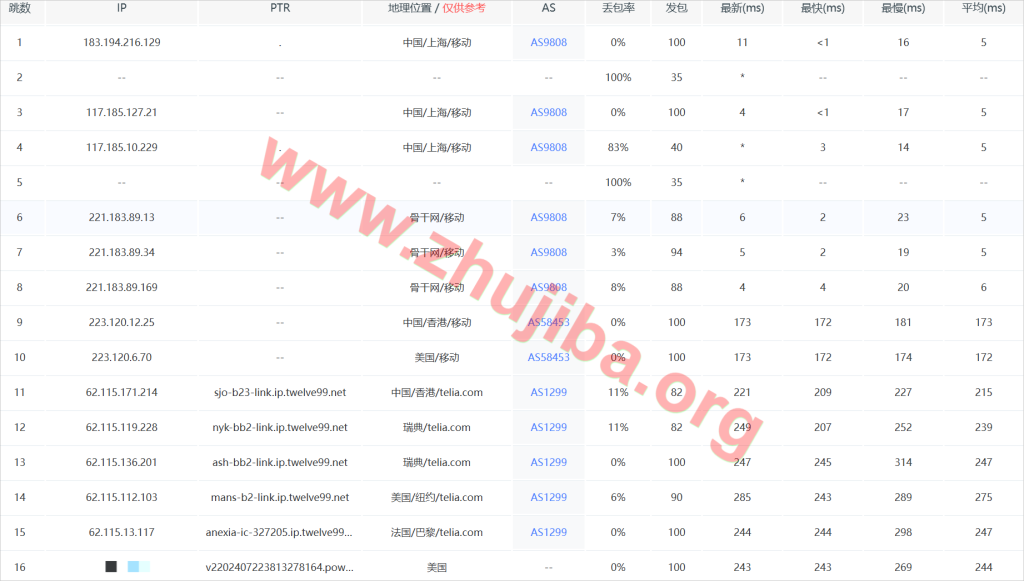Screen dimensions: 1024x581
Task: Click the AS9808 link for IP 221.183.89.13
Action: pos(548,218)
